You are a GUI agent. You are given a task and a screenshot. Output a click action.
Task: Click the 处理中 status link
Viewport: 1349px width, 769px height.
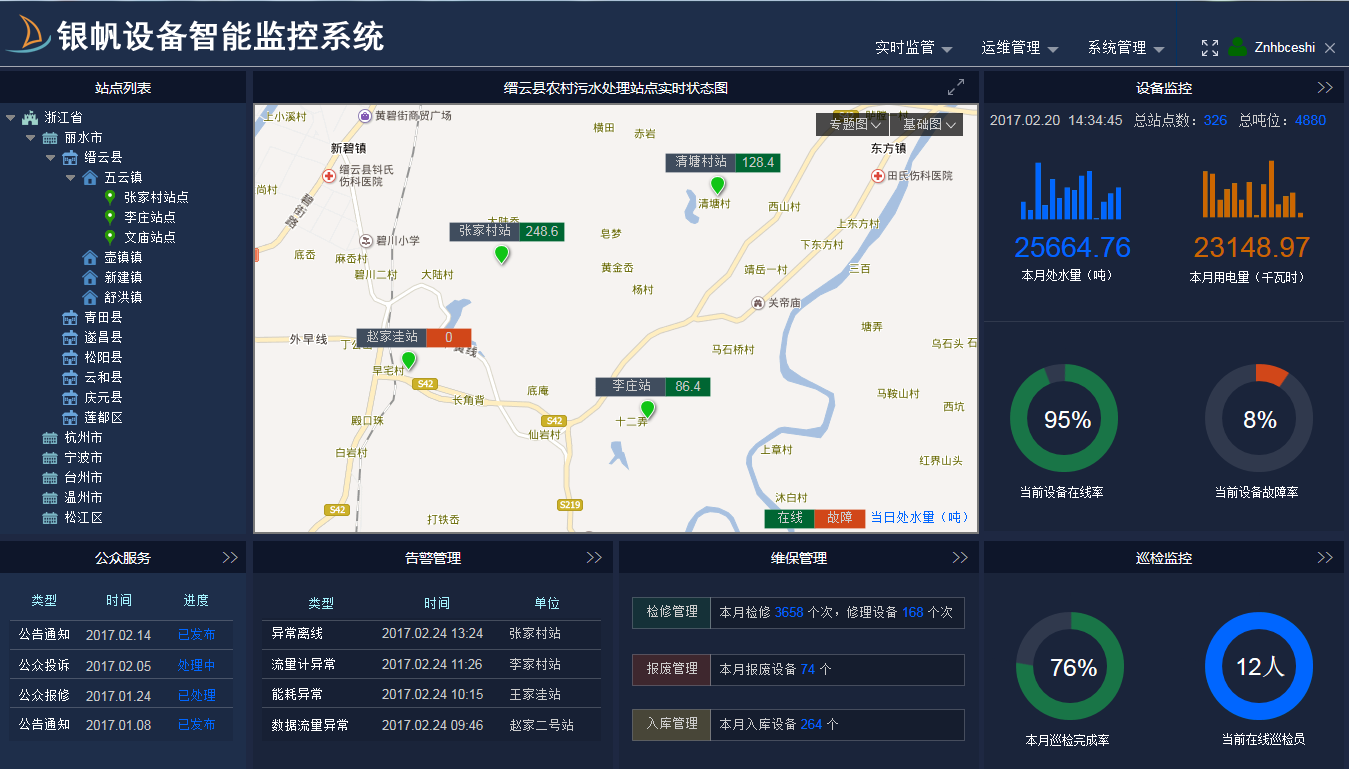[196, 665]
